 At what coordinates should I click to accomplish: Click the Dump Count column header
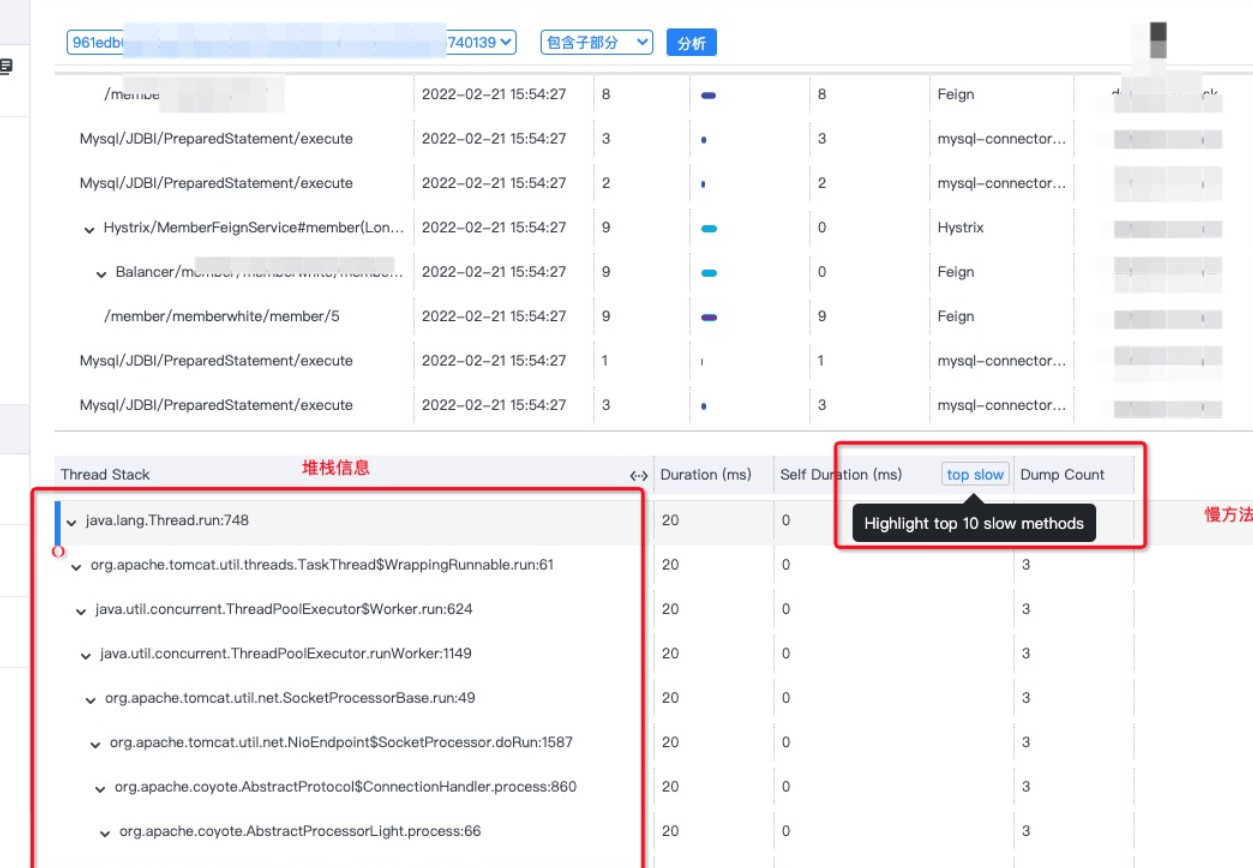tap(1062, 475)
